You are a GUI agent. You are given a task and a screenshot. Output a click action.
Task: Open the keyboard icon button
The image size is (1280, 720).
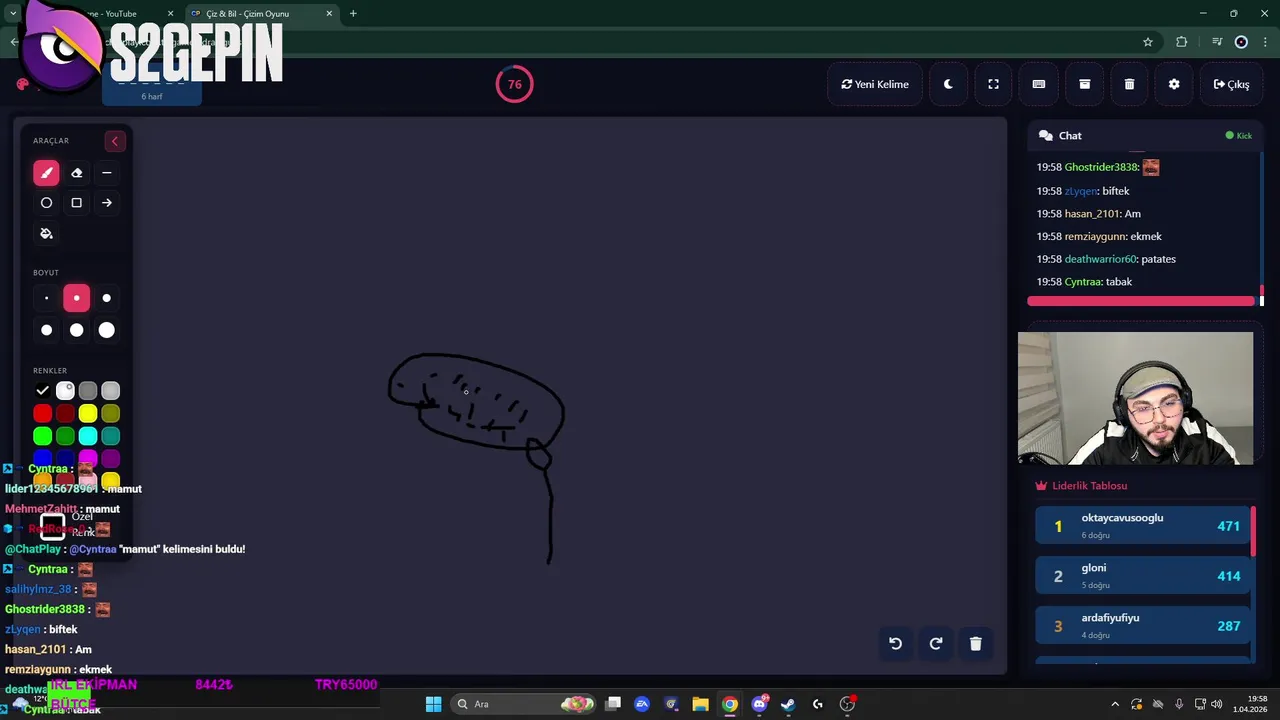coord(1039,84)
